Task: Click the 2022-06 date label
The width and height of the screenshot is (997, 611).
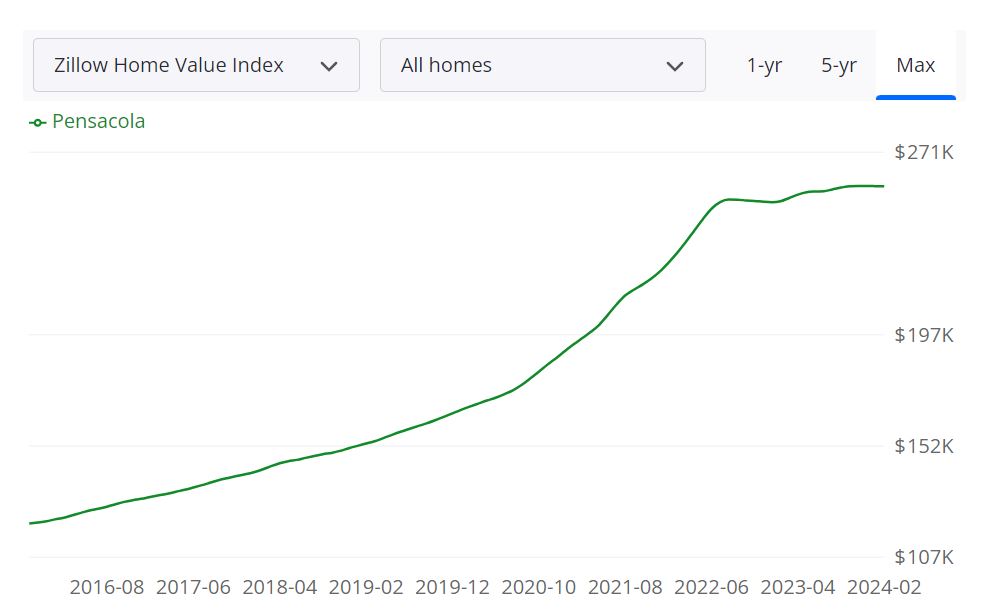Action: click(x=711, y=587)
